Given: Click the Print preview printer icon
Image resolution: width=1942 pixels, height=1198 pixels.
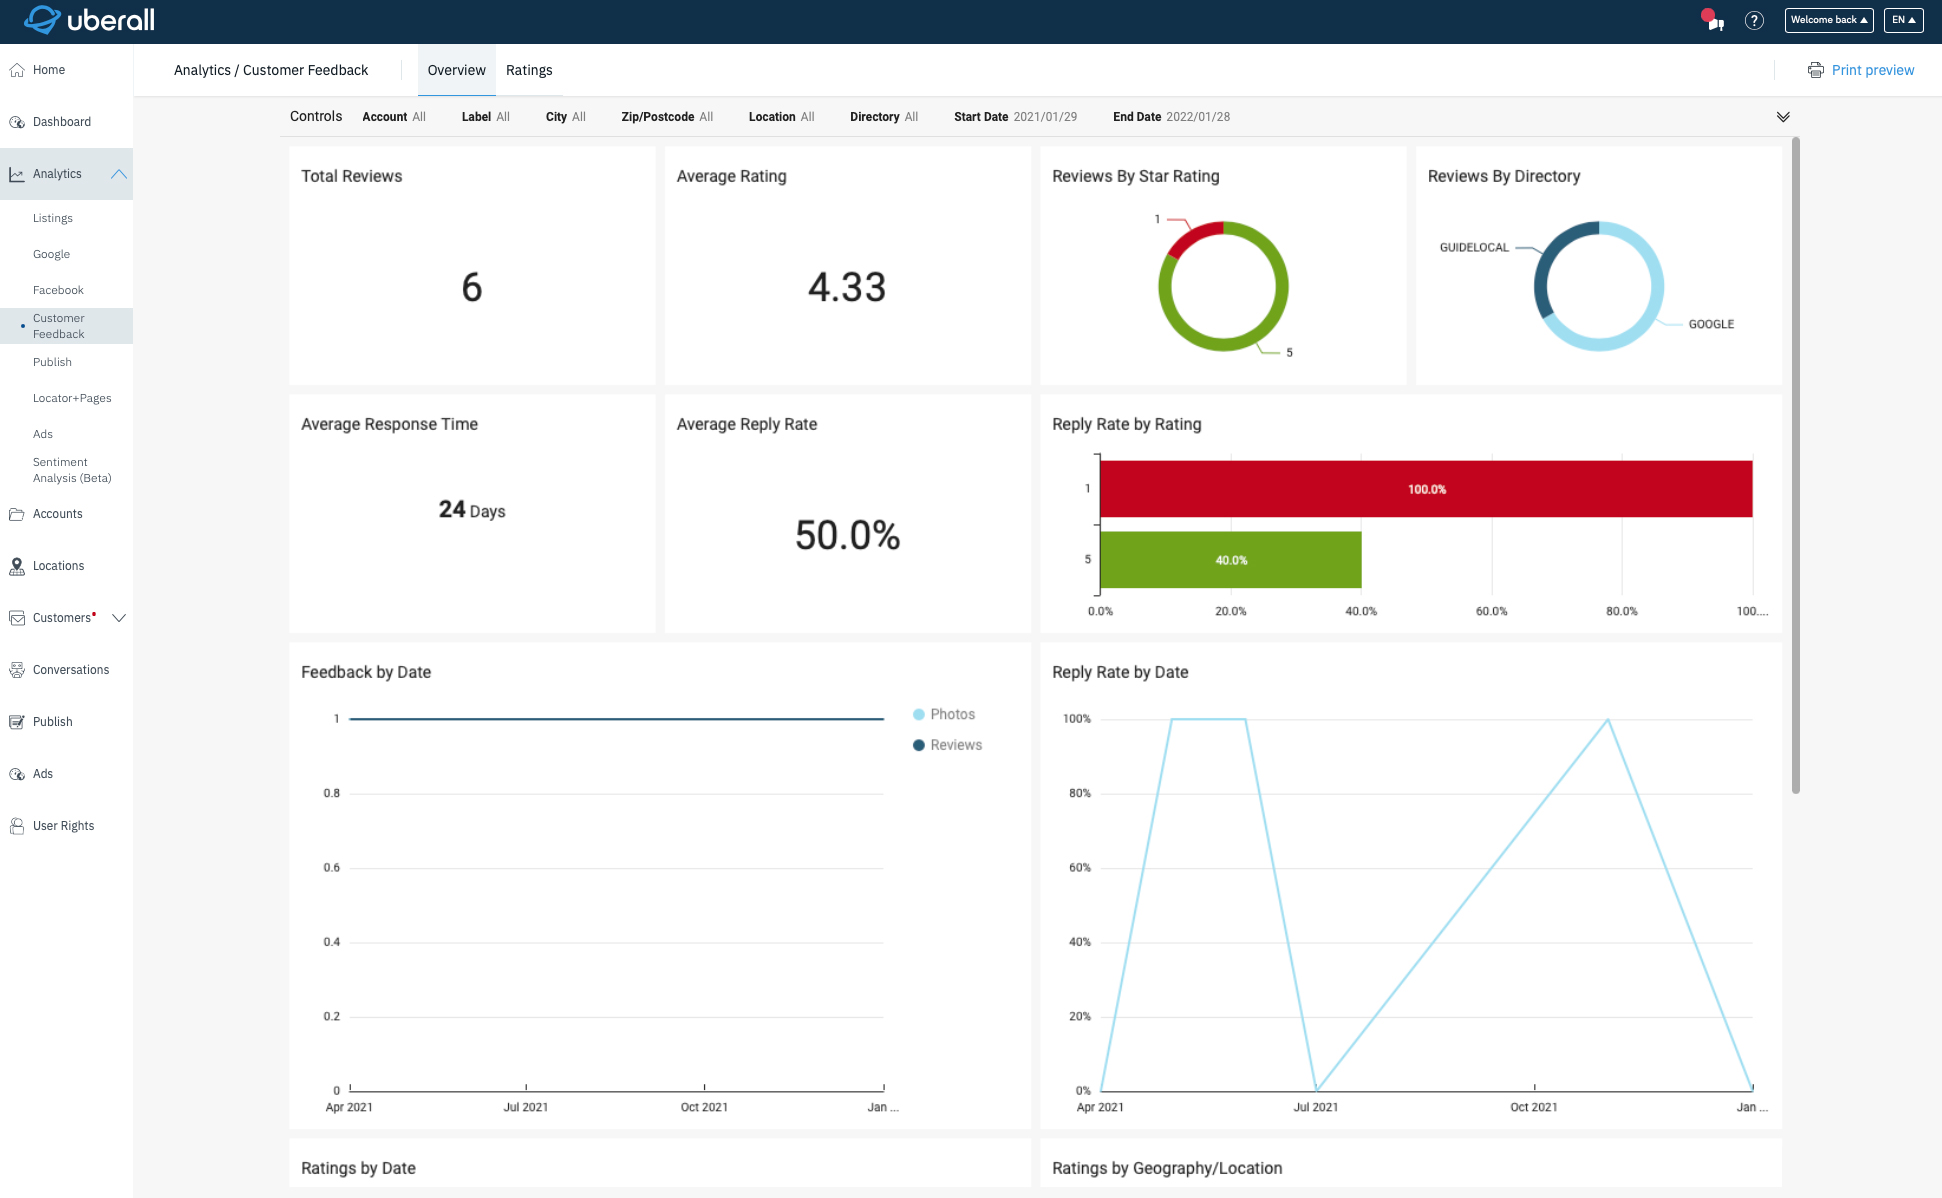Looking at the screenshot, I should point(1816,69).
